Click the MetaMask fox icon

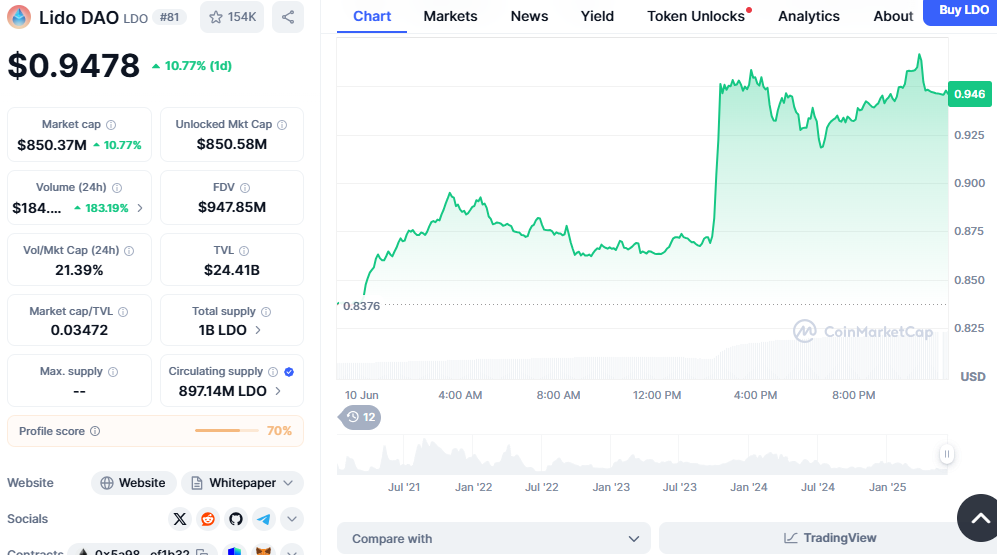click(263, 551)
